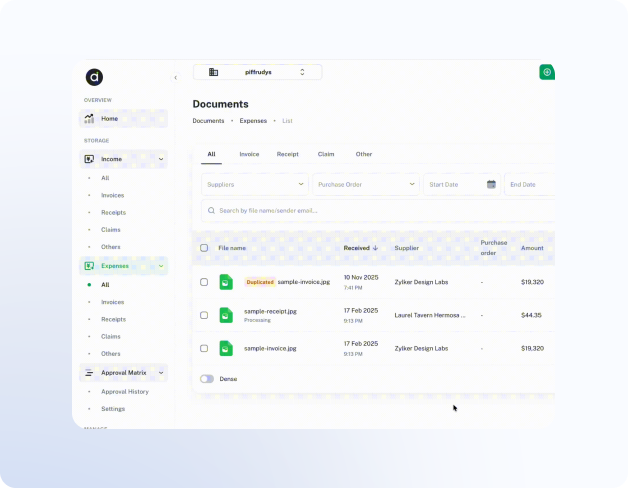The image size is (628, 488).
Task: Click the Home chart icon
Action: 89,118
